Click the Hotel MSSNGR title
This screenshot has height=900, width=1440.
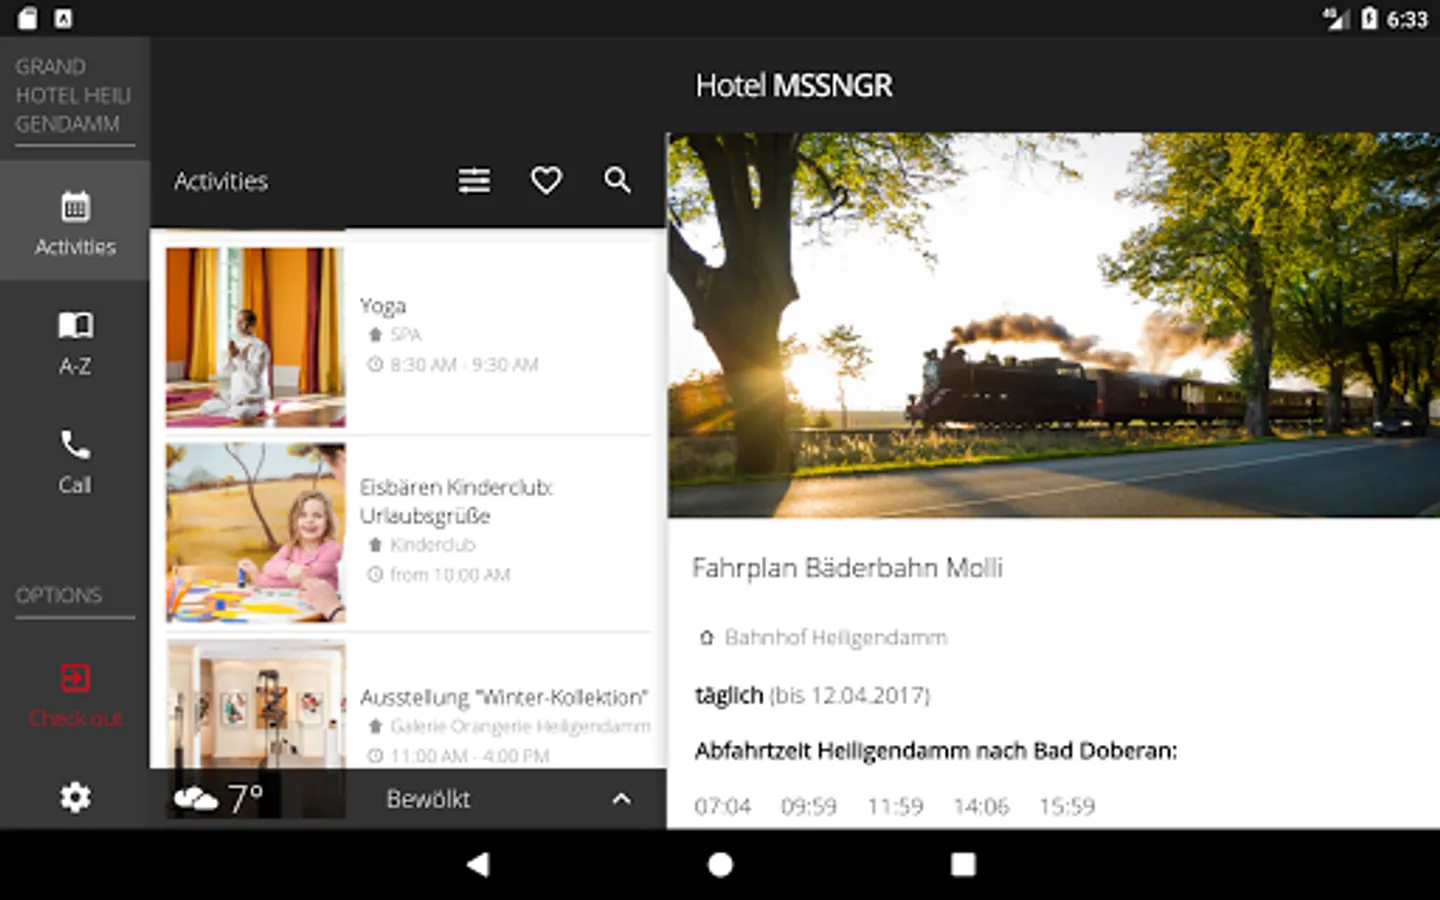(794, 86)
